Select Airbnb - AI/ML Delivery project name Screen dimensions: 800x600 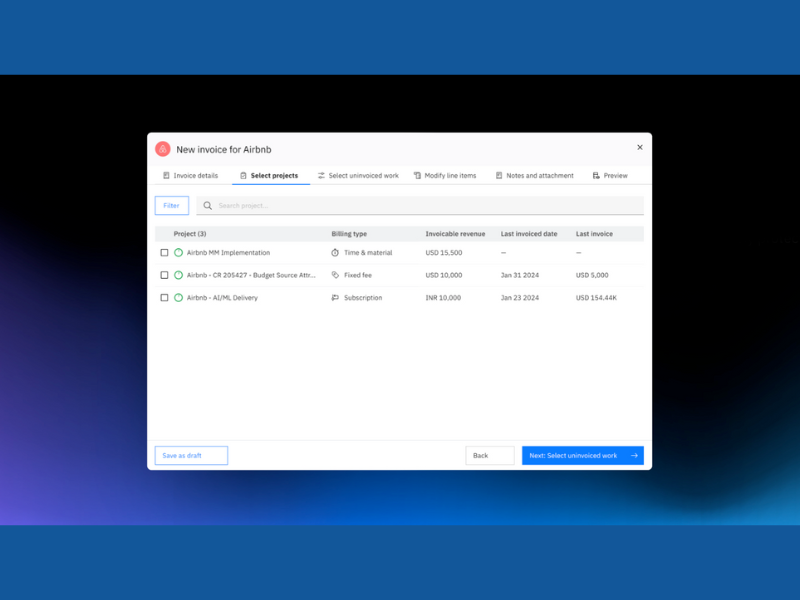point(222,297)
